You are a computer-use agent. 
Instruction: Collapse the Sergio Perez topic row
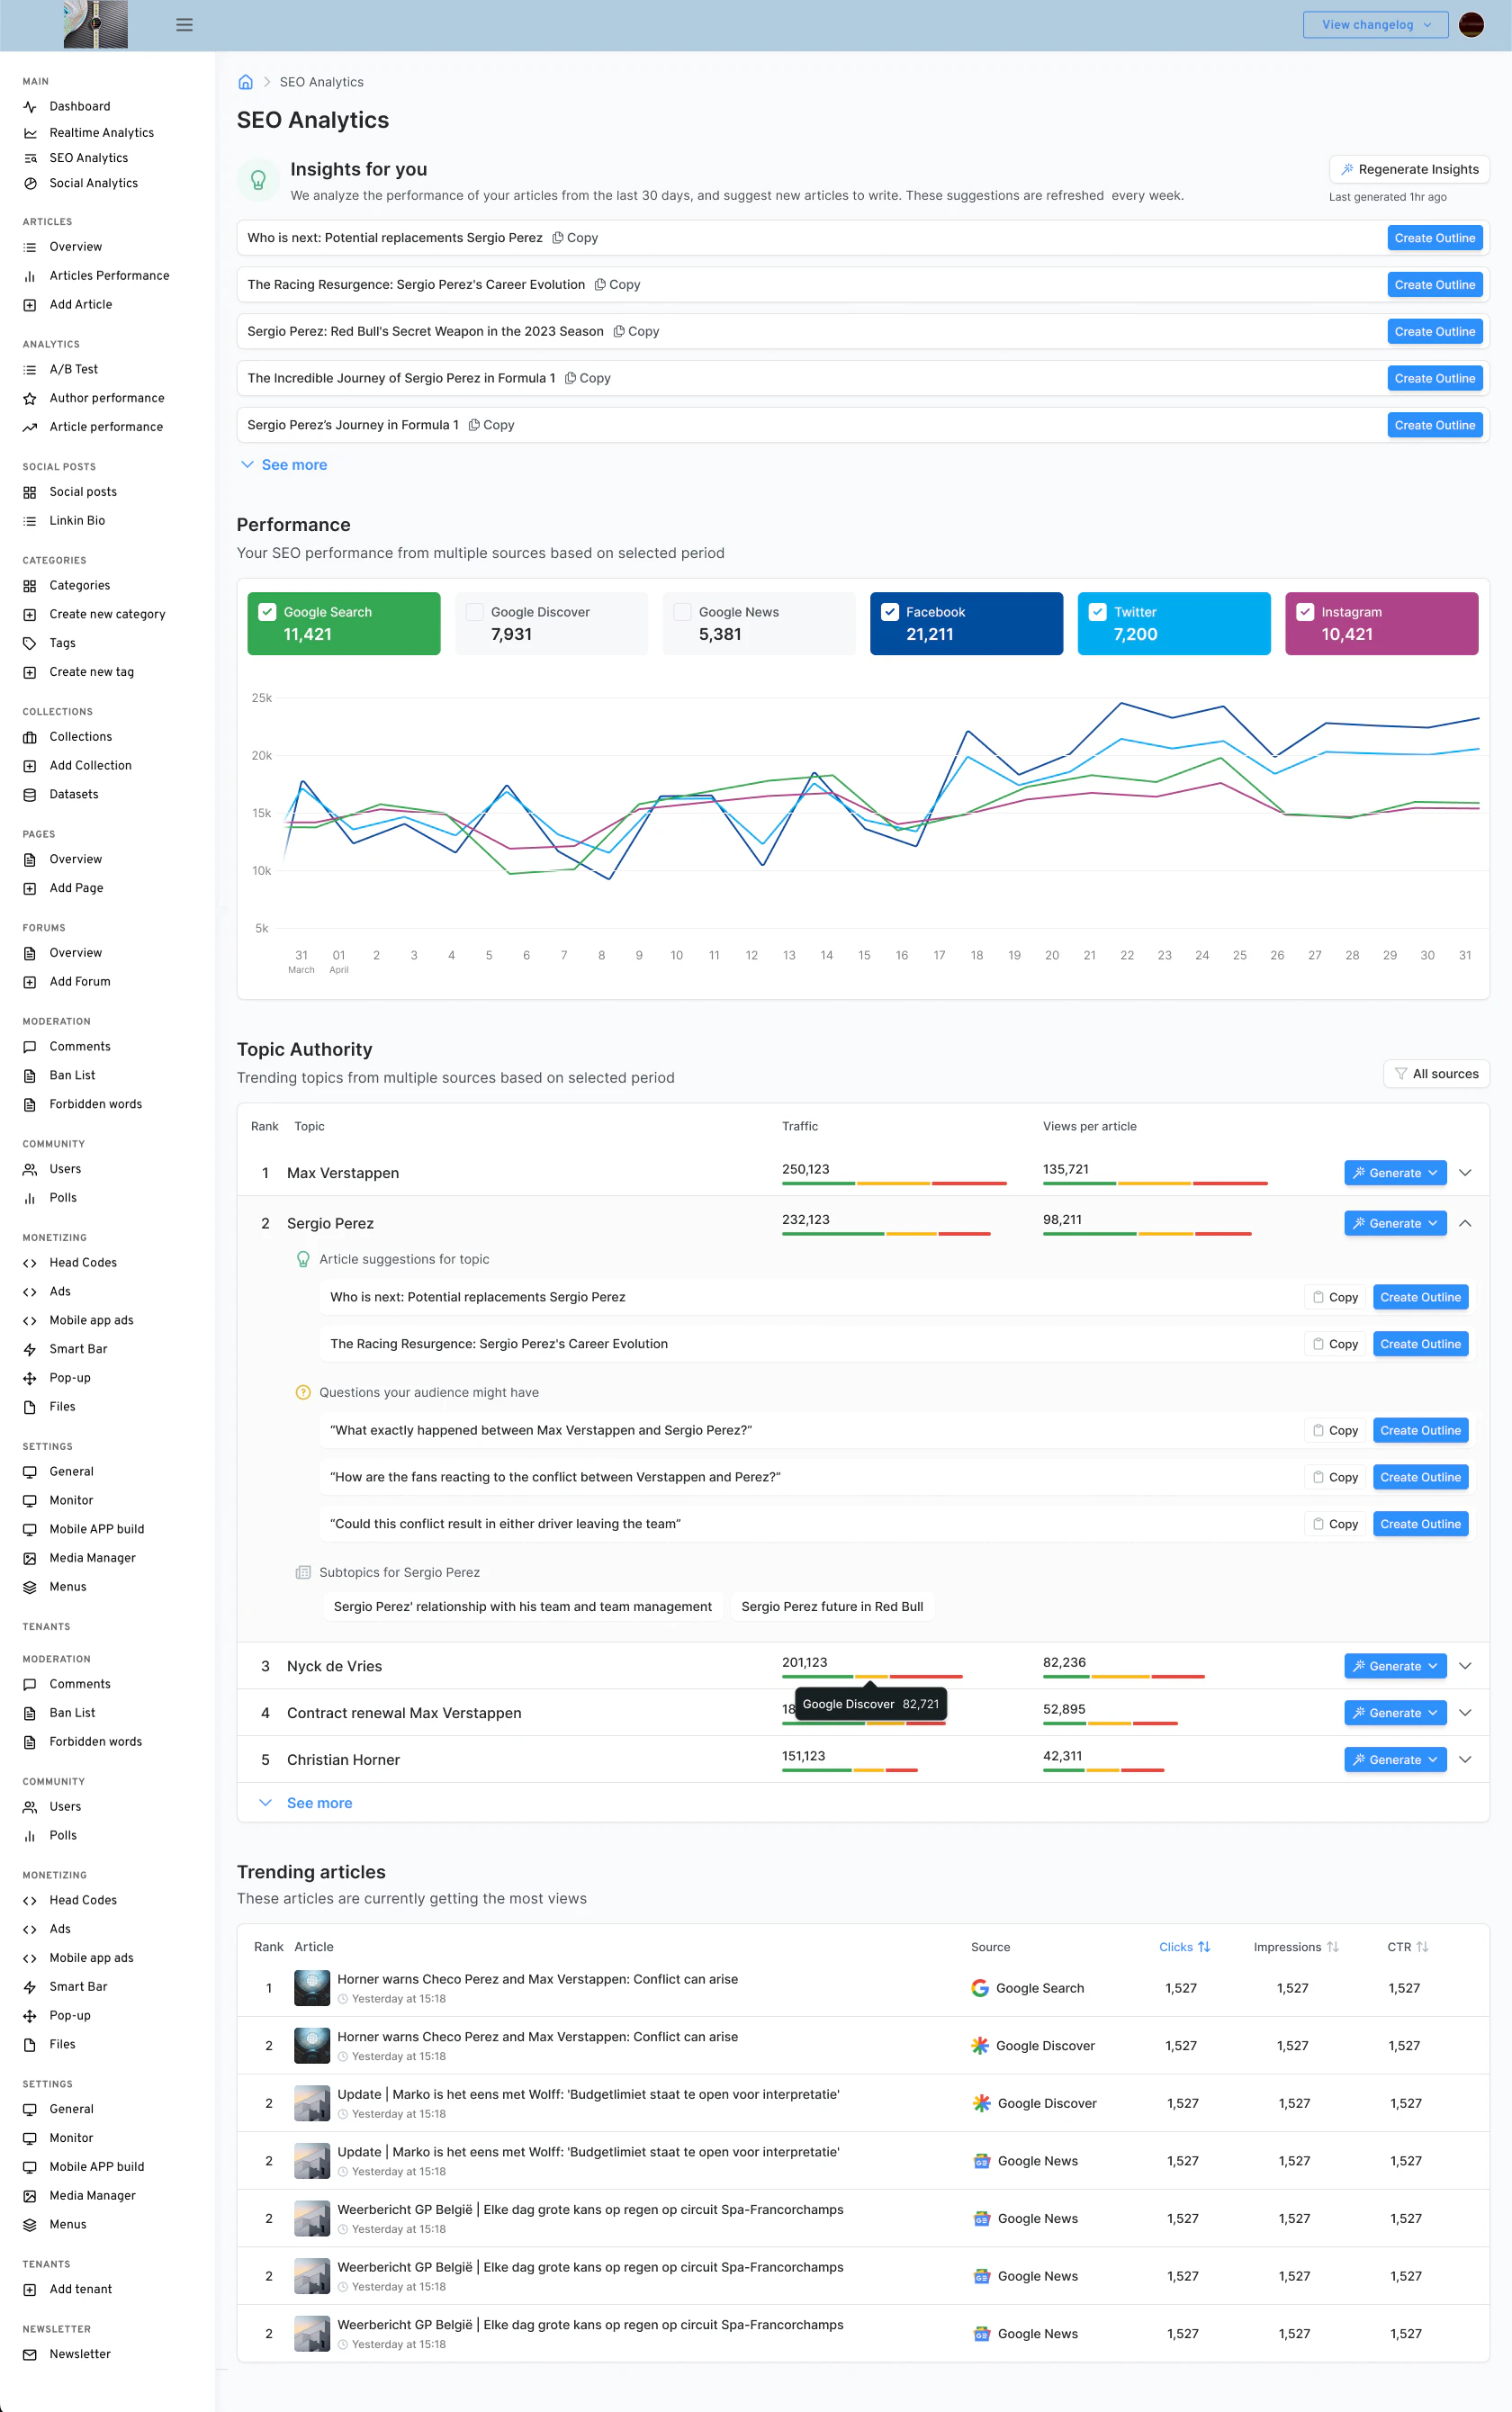coord(1466,1223)
